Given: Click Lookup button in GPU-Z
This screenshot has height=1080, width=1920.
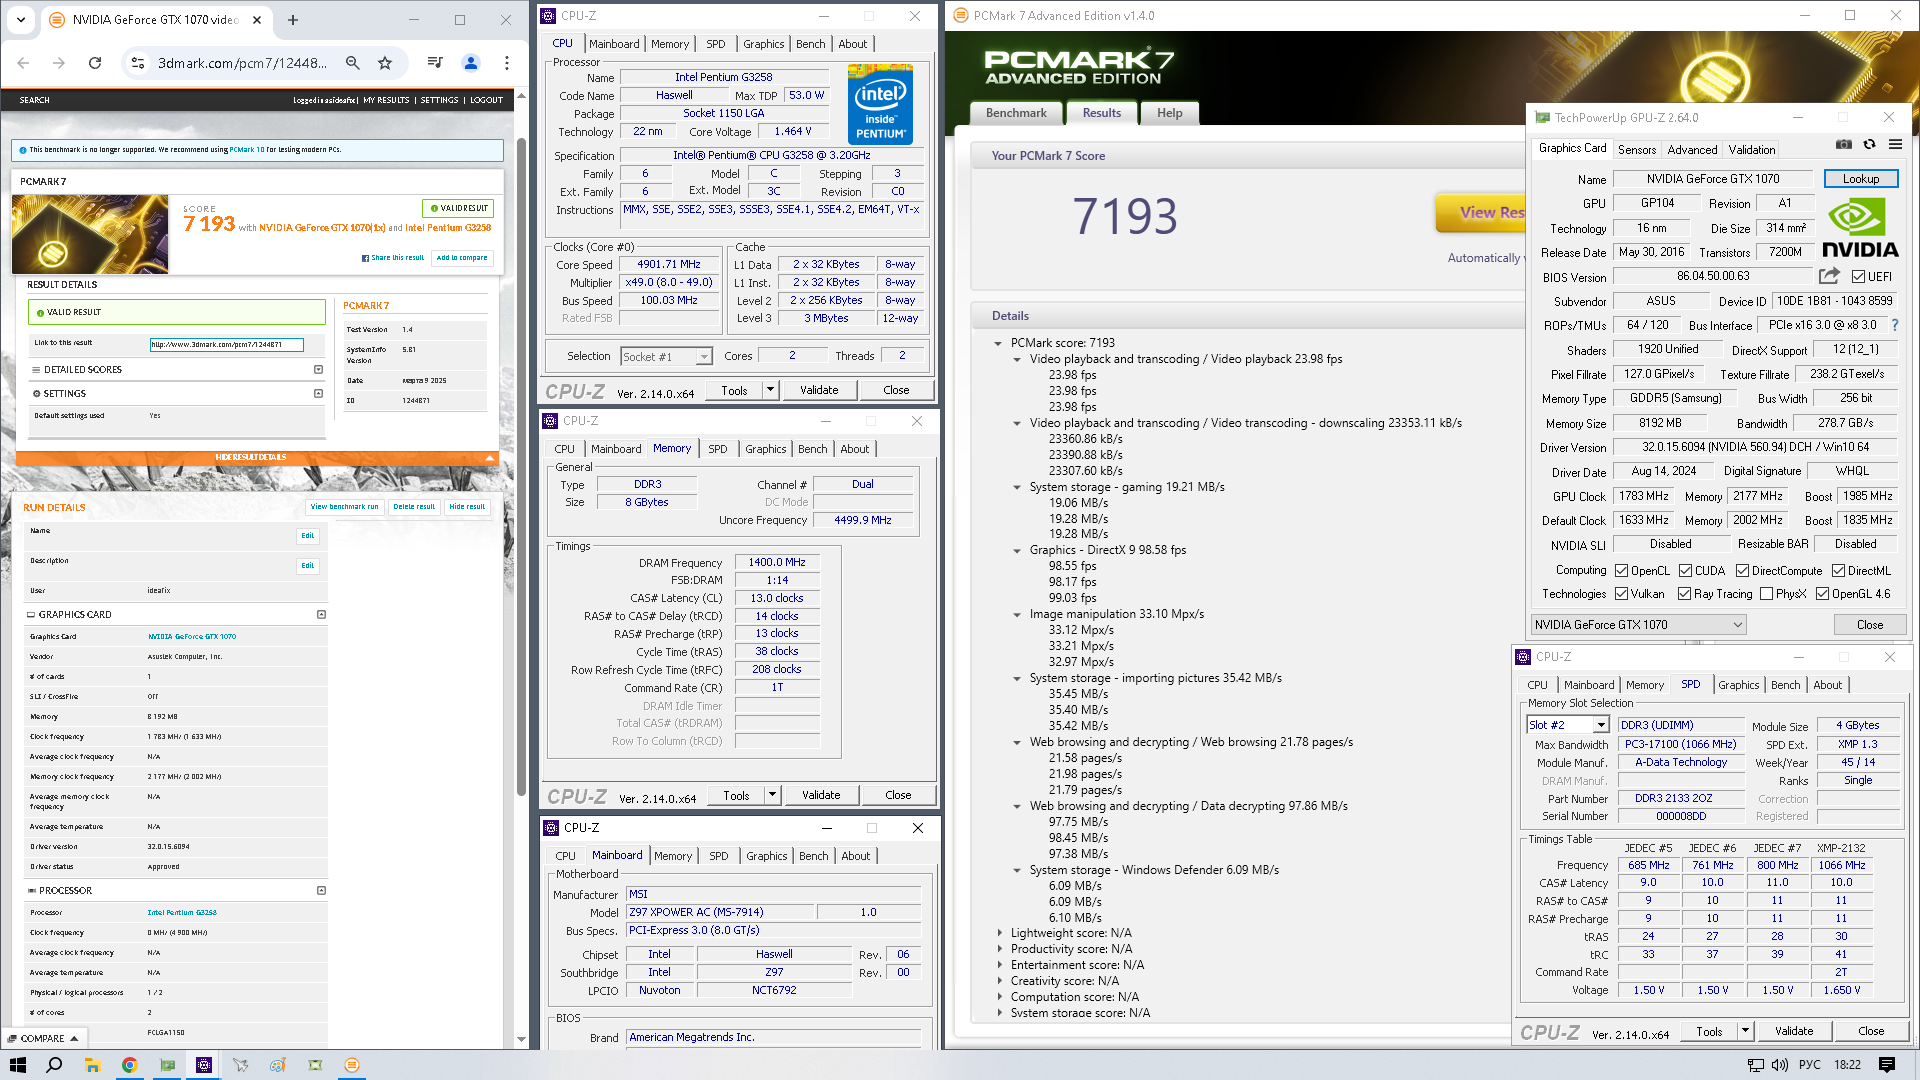Looking at the screenshot, I should (1861, 179).
